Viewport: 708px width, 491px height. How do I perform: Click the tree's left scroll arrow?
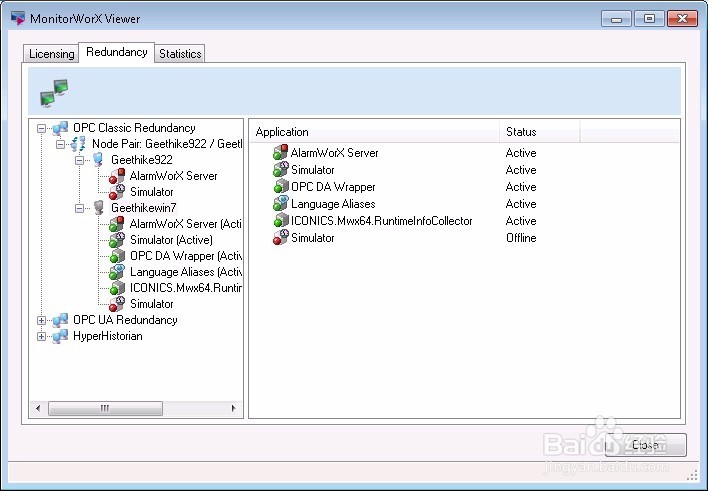pos(38,408)
